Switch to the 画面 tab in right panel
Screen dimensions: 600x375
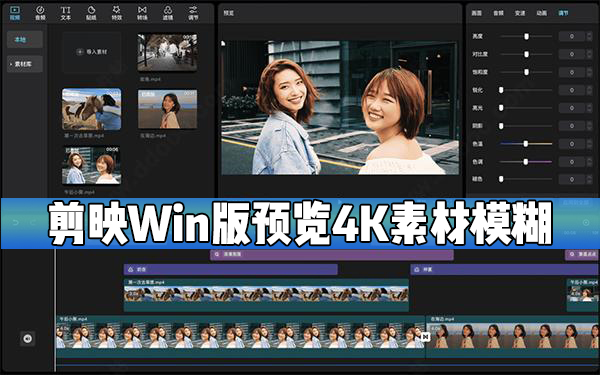click(x=476, y=13)
